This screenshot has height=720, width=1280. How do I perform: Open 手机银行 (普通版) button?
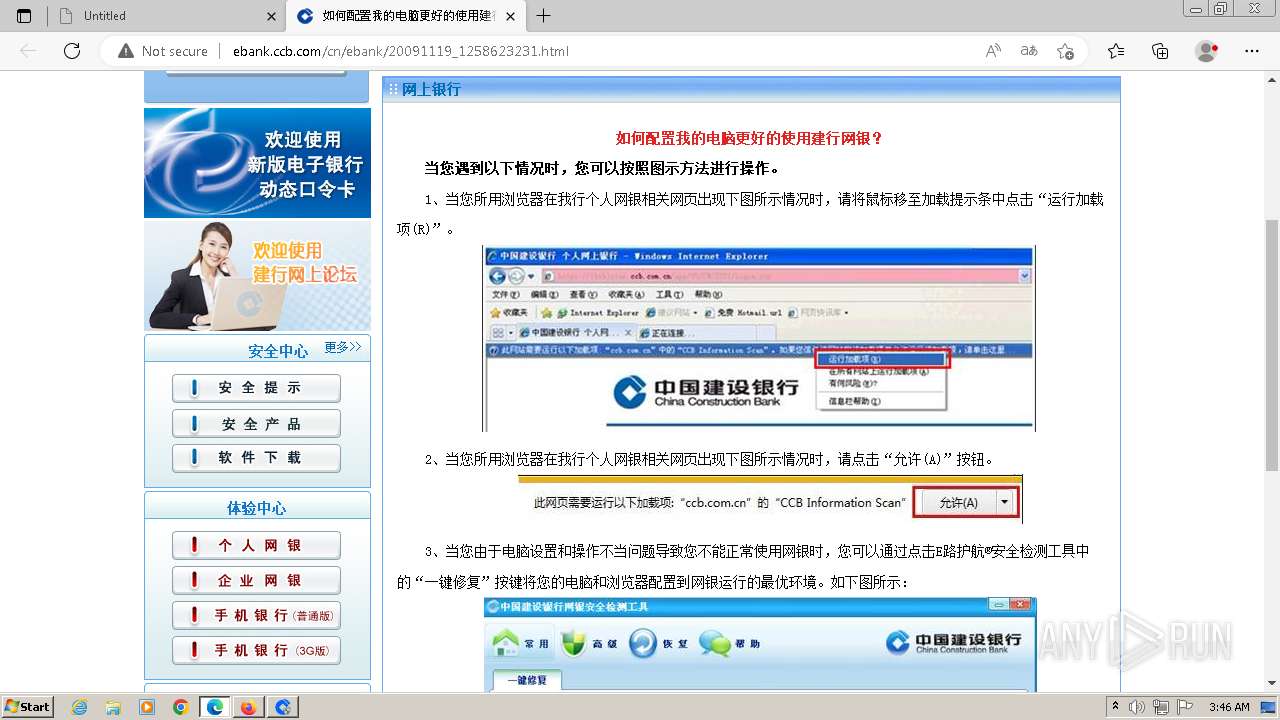pyautogui.click(x=256, y=616)
